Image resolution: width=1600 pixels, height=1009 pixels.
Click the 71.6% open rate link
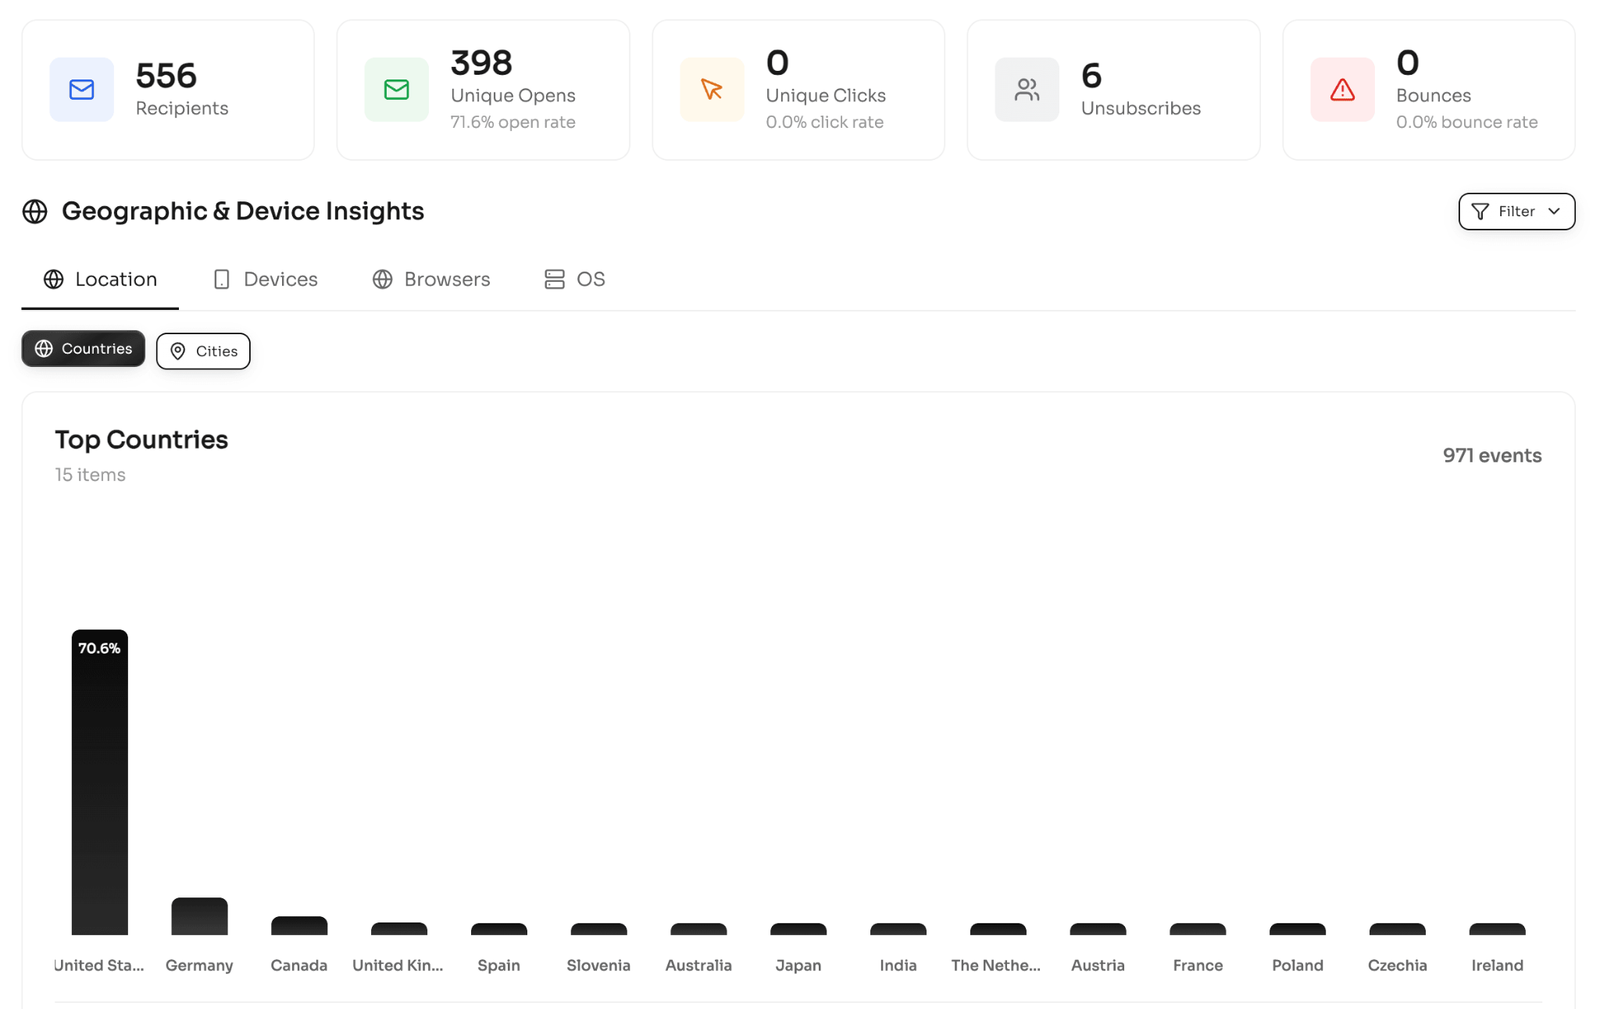[x=513, y=122]
